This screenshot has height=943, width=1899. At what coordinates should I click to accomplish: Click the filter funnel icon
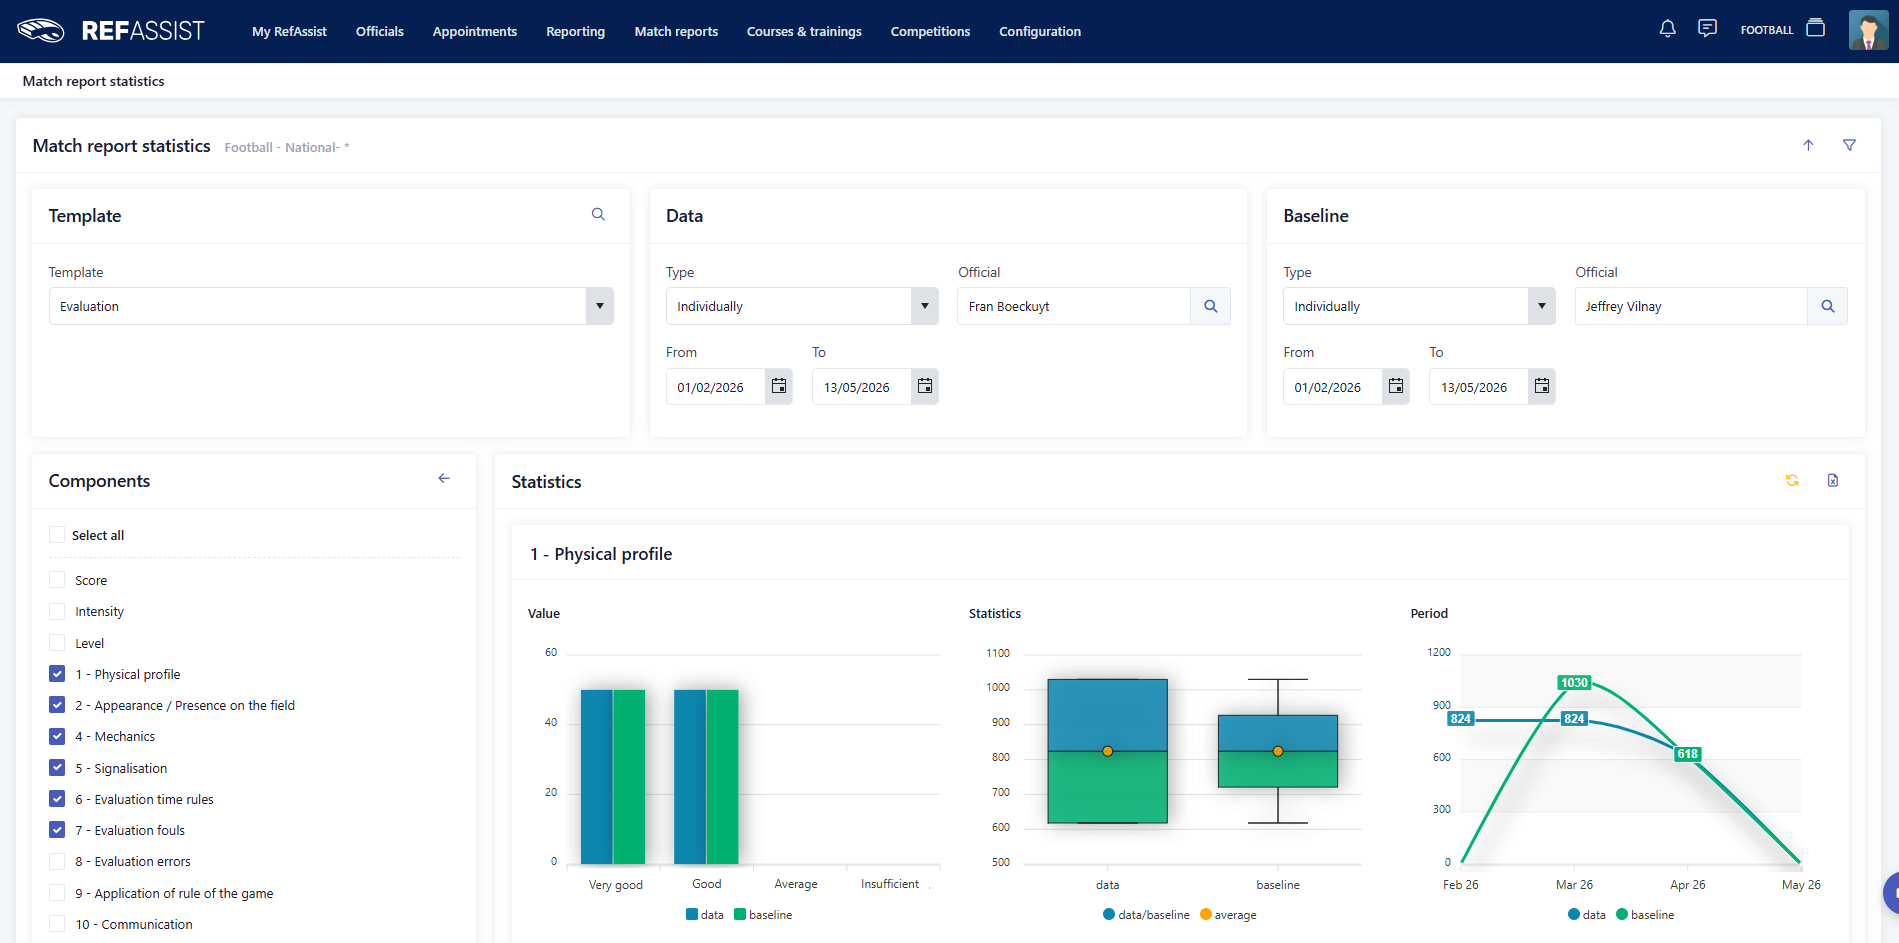(1849, 145)
